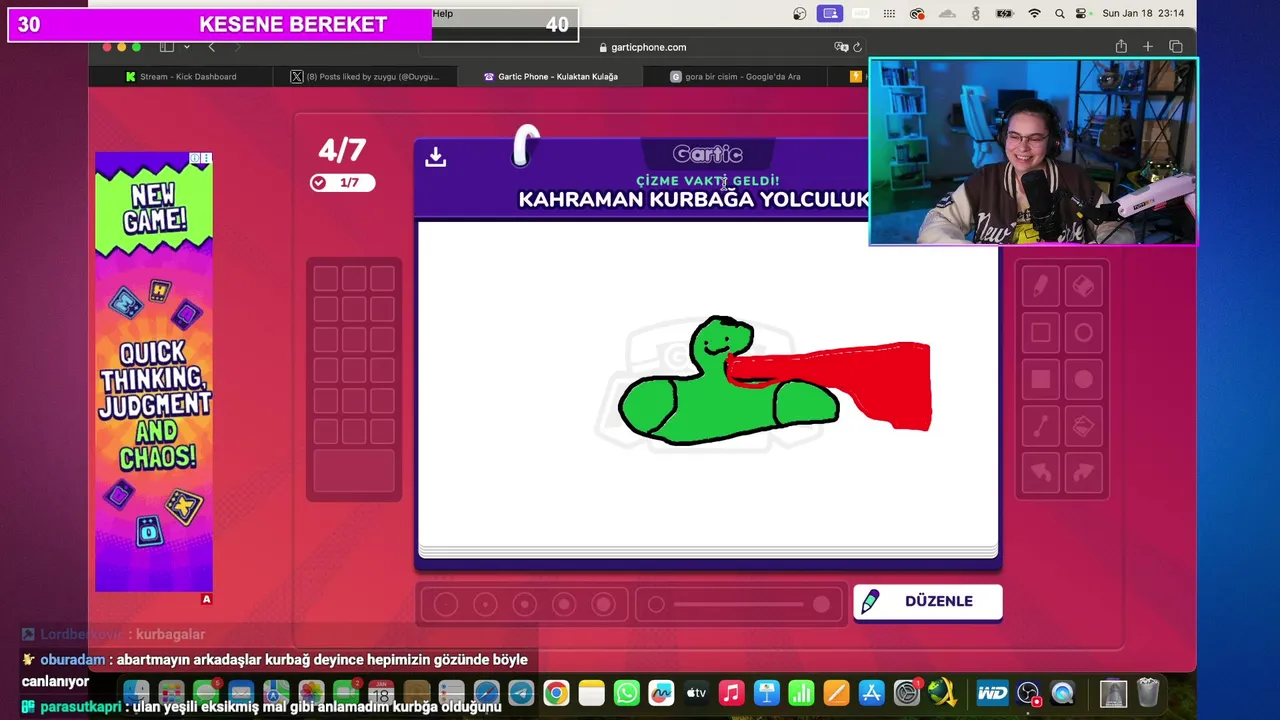Download the drawing with the download icon
Viewport: 1280px width, 720px height.
[435, 157]
